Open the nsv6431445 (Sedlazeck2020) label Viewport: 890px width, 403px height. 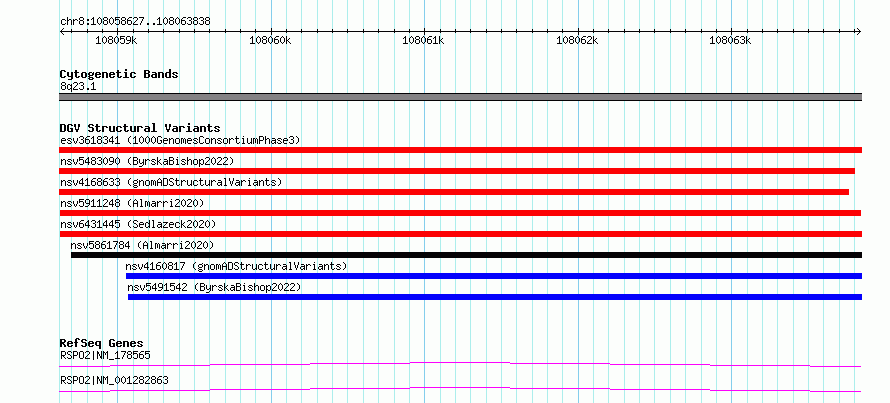coord(138,224)
